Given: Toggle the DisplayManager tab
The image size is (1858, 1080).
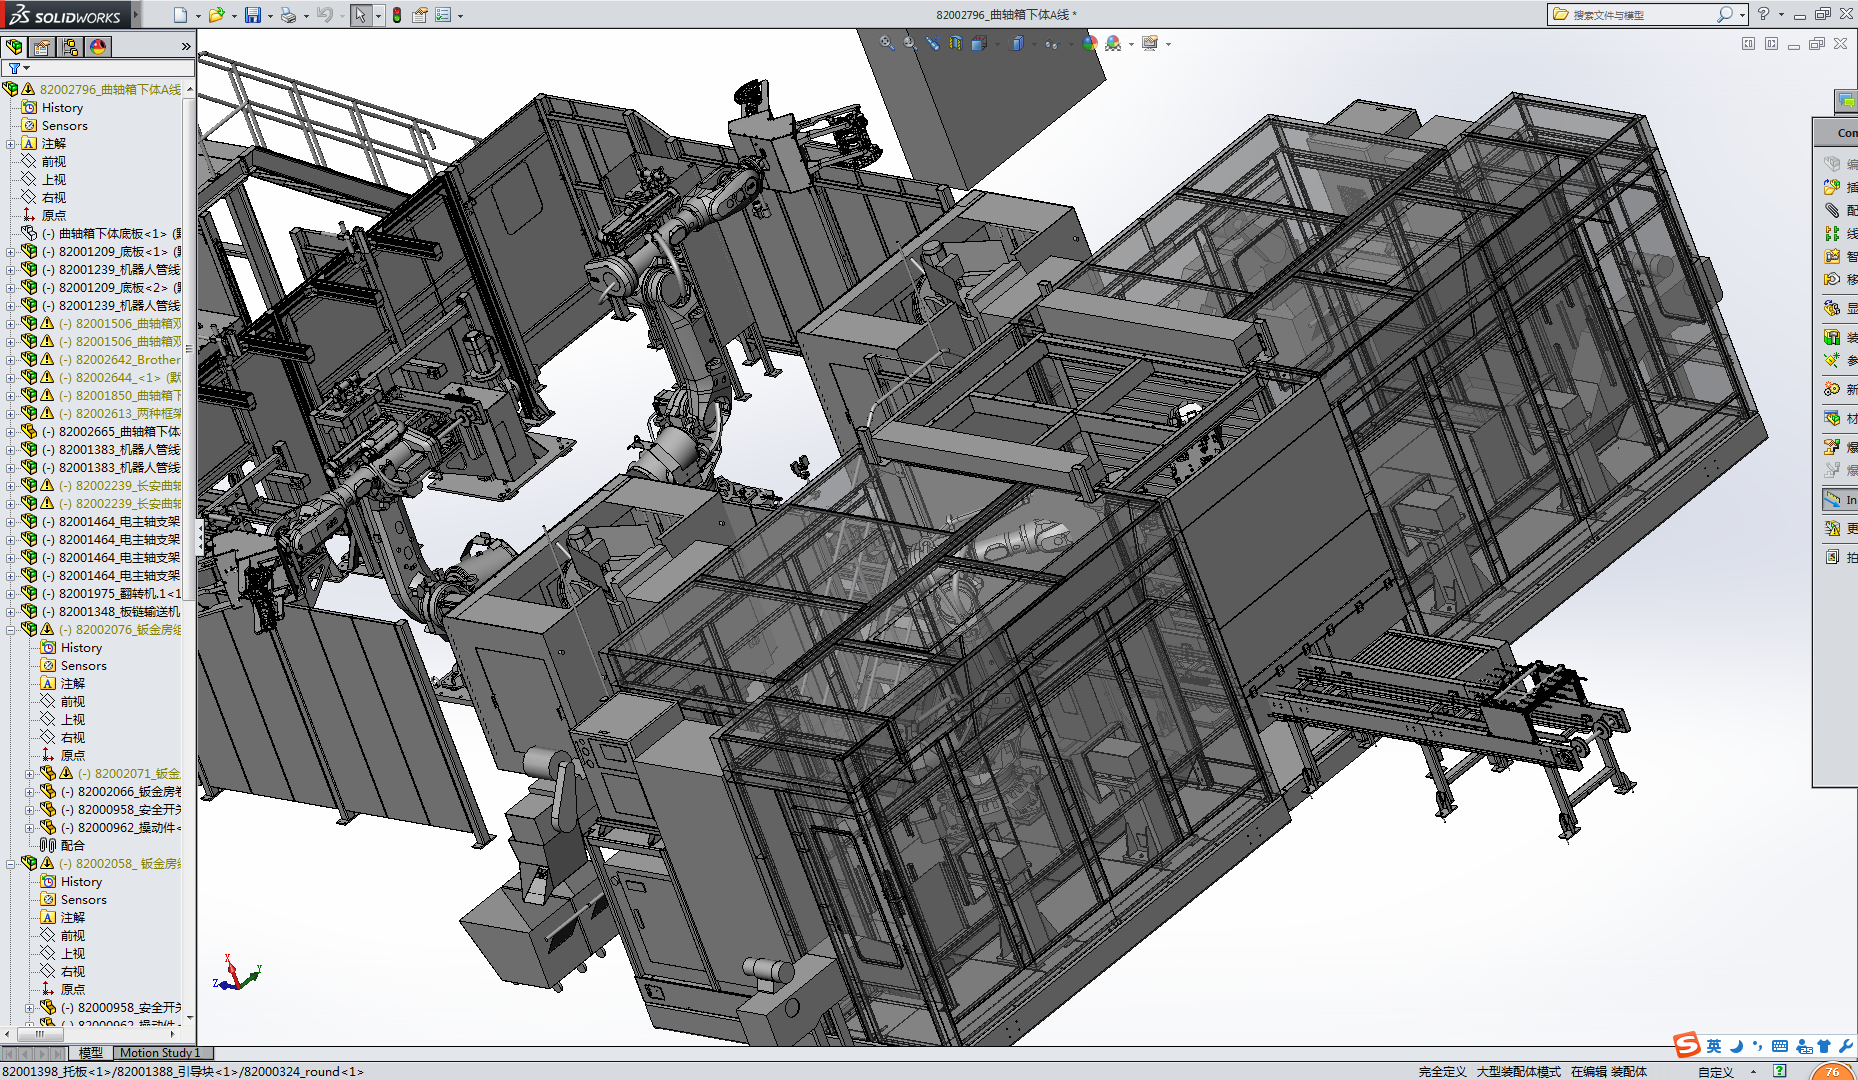Looking at the screenshot, I should (98, 47).
